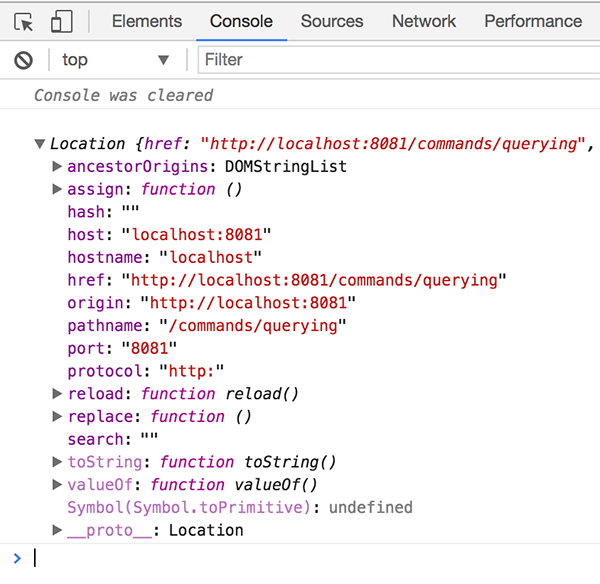The image size is (600, 584).
Task: Open the Network tab
Action: point(424,21)
